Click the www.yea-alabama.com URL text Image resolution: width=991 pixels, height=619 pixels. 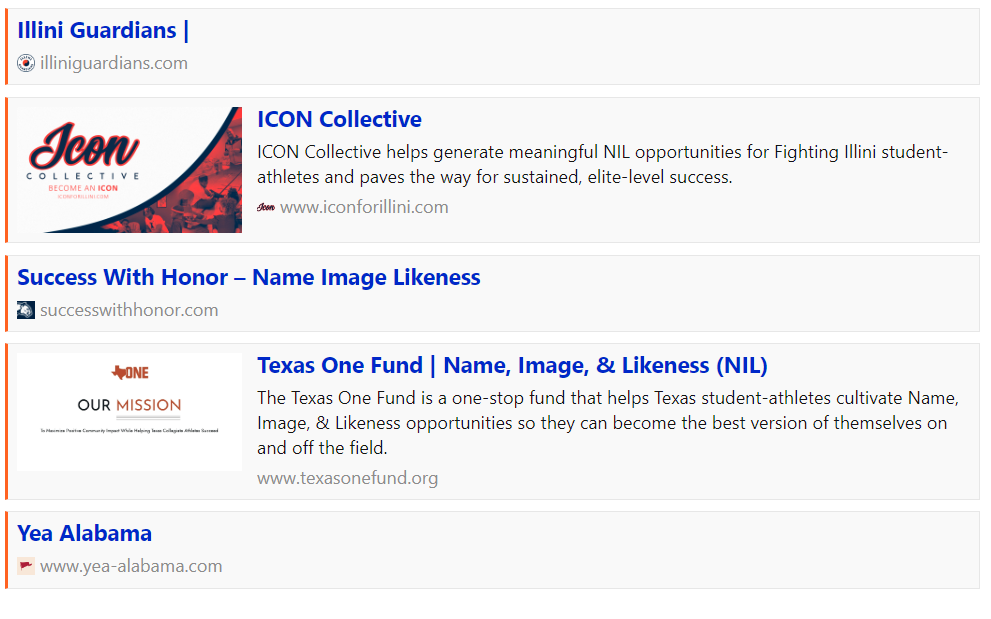tap(131, 566)
